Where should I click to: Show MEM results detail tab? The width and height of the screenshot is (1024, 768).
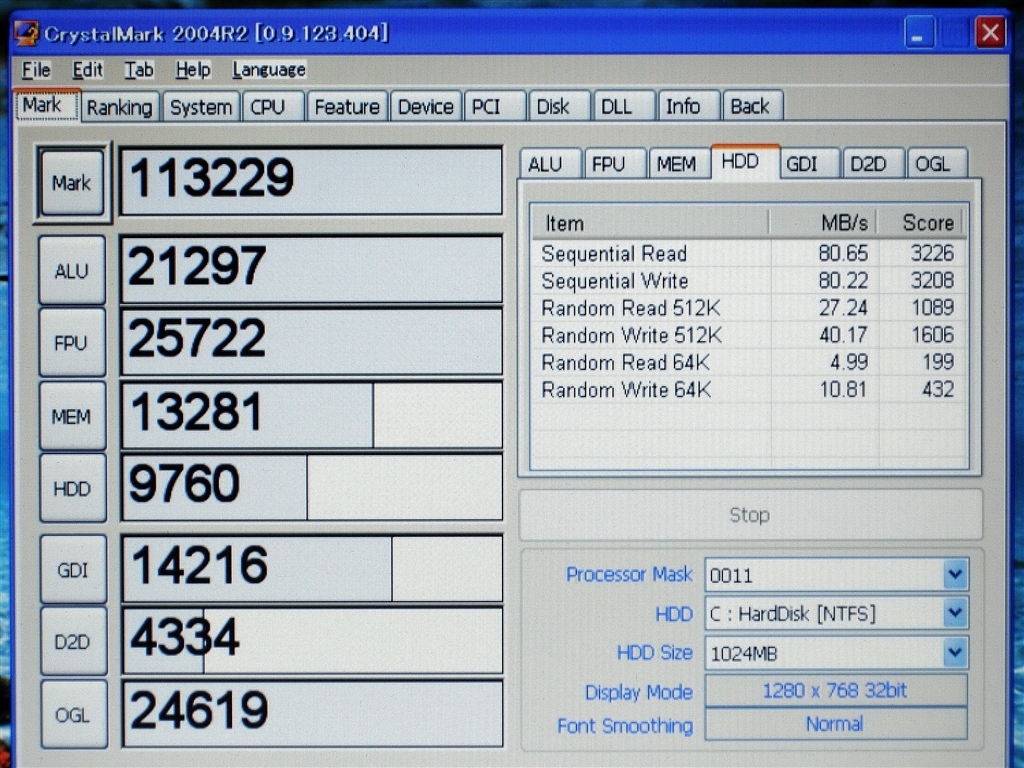[679, 163]
